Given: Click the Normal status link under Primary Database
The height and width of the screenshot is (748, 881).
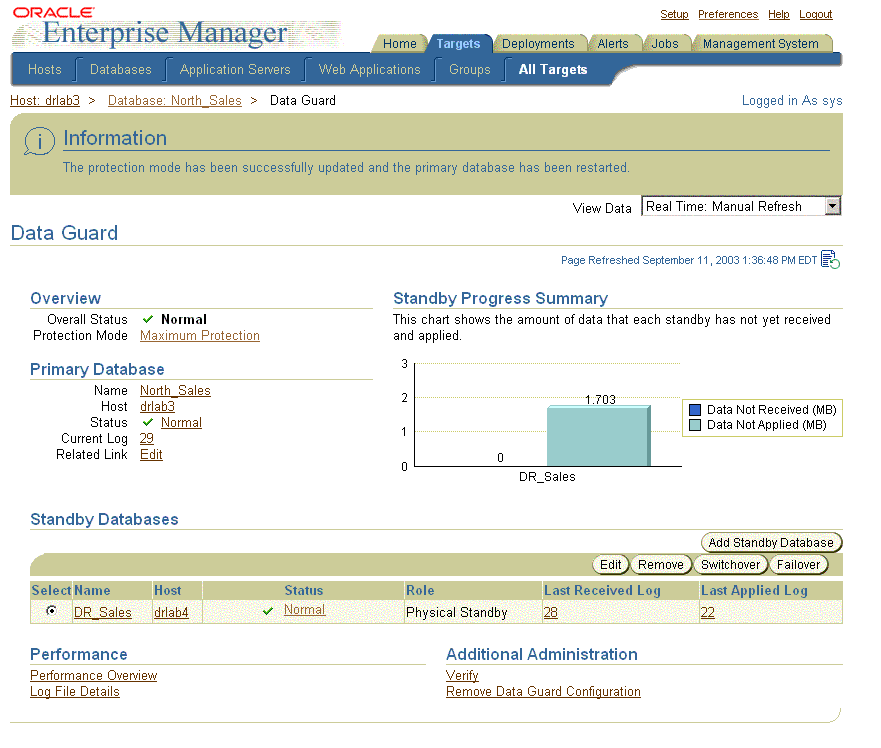Looking at the screenshot, I should tap(181, 422).
